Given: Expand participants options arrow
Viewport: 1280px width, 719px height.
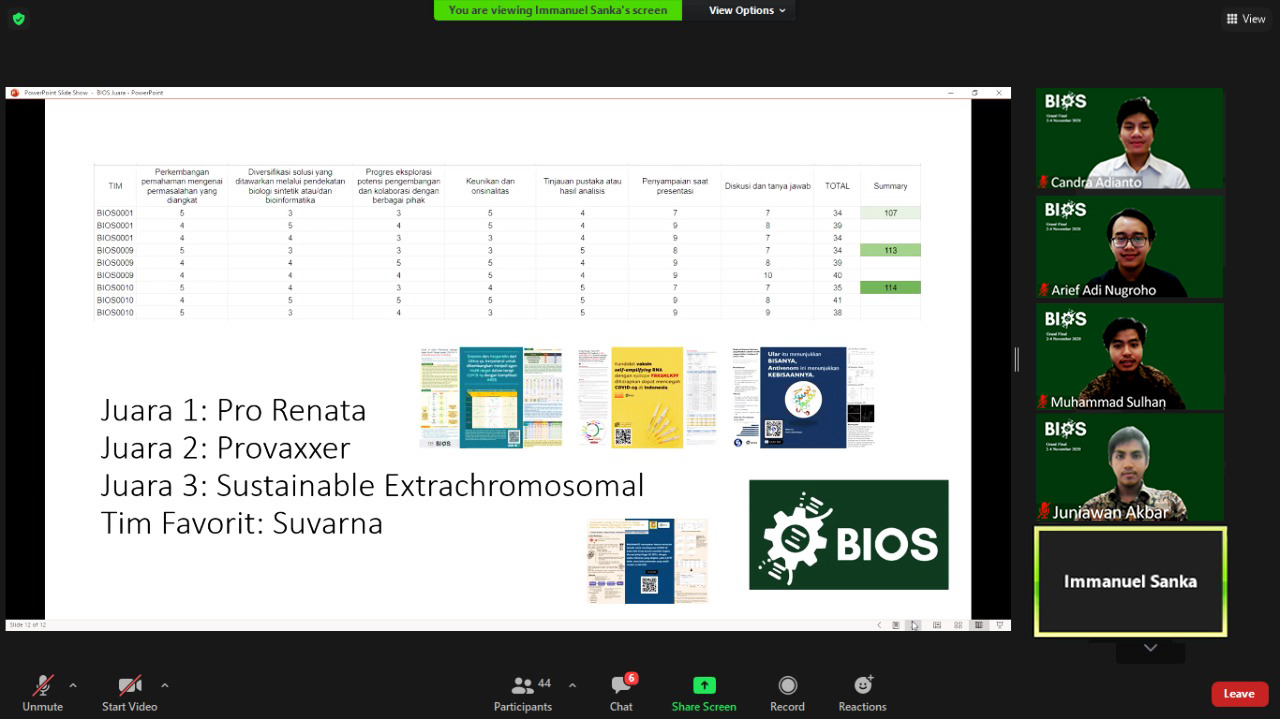Looking at the screenshot, I should pos(572,686).
